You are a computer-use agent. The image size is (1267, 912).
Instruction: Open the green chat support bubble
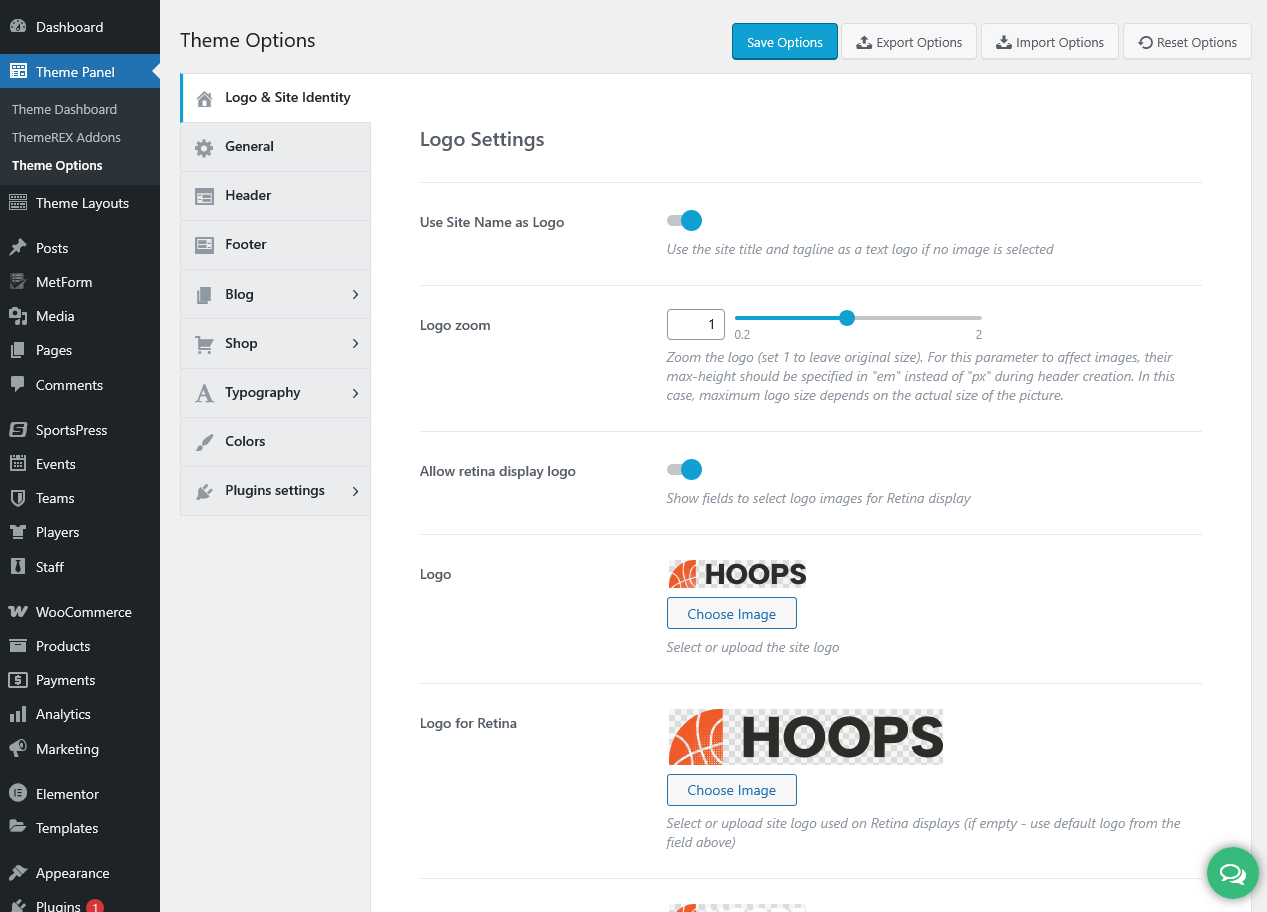(x=1232, y=874)
